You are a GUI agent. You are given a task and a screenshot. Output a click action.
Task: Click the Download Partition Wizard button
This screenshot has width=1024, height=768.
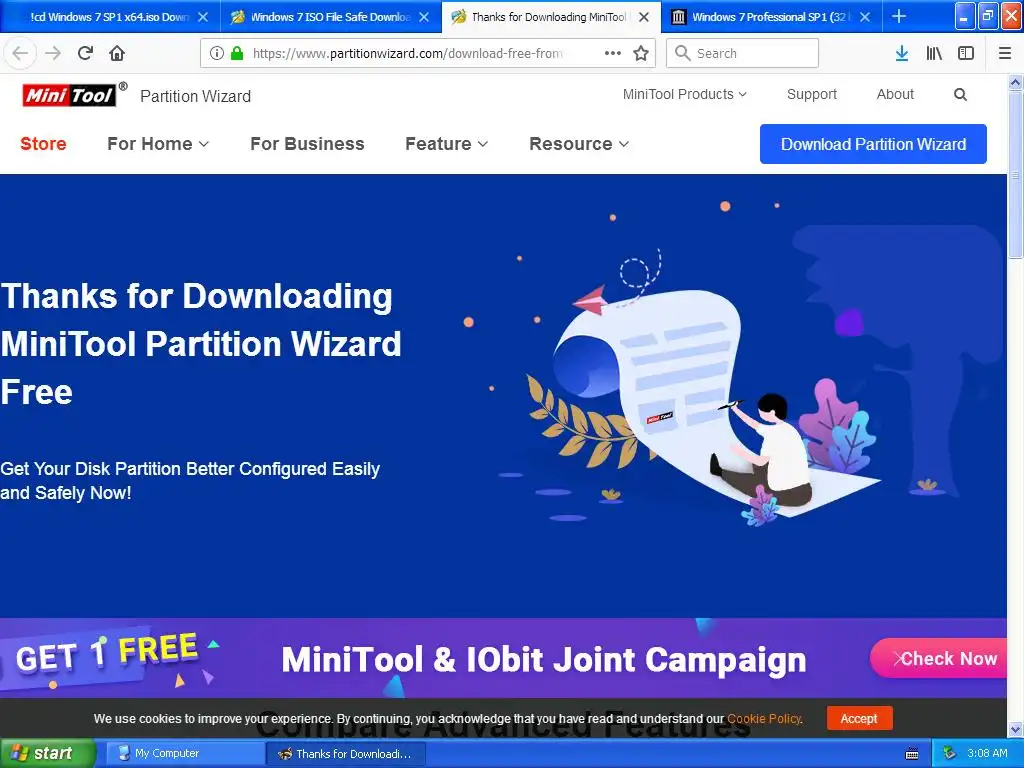pos(873,144)
